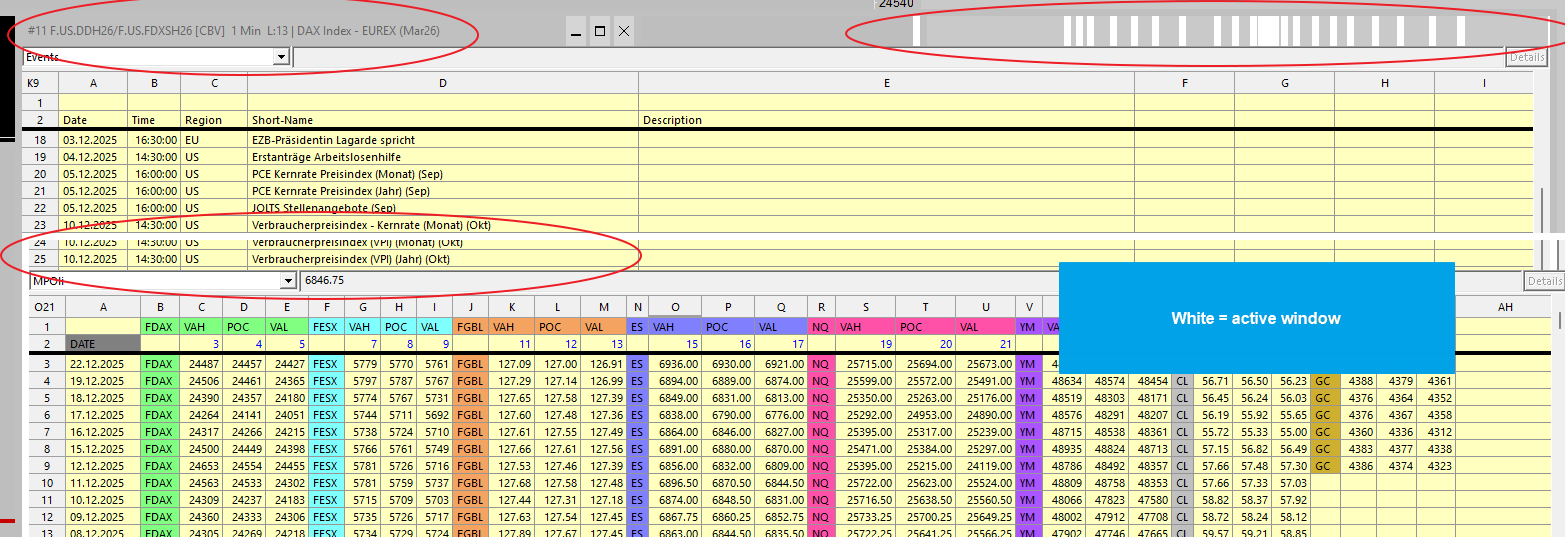Image resolution: width=1565 pixels, height=537 pixels.
Task: Close the DAX Index chart window
Action: click(624, 32)
